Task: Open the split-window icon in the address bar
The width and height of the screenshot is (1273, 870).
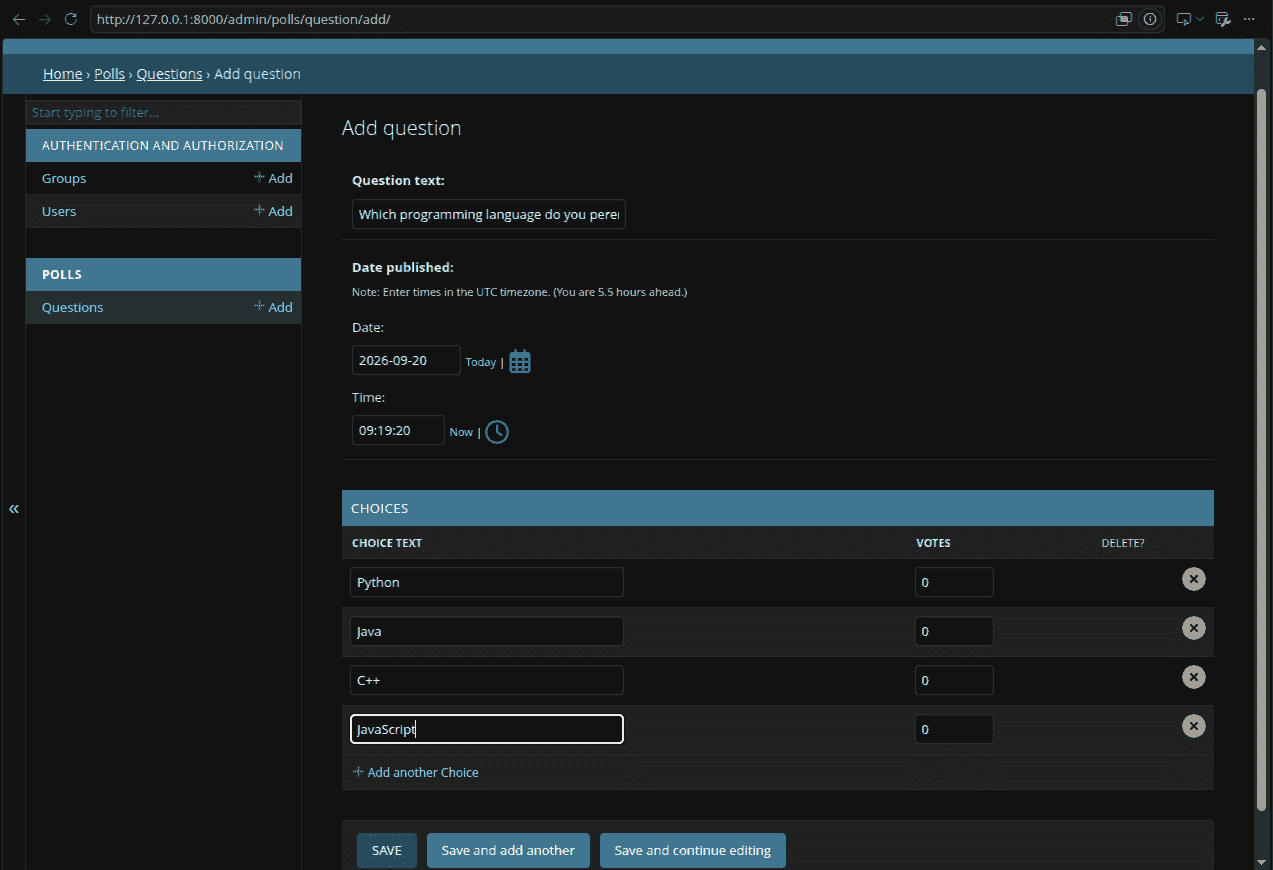Action: 1124,19
